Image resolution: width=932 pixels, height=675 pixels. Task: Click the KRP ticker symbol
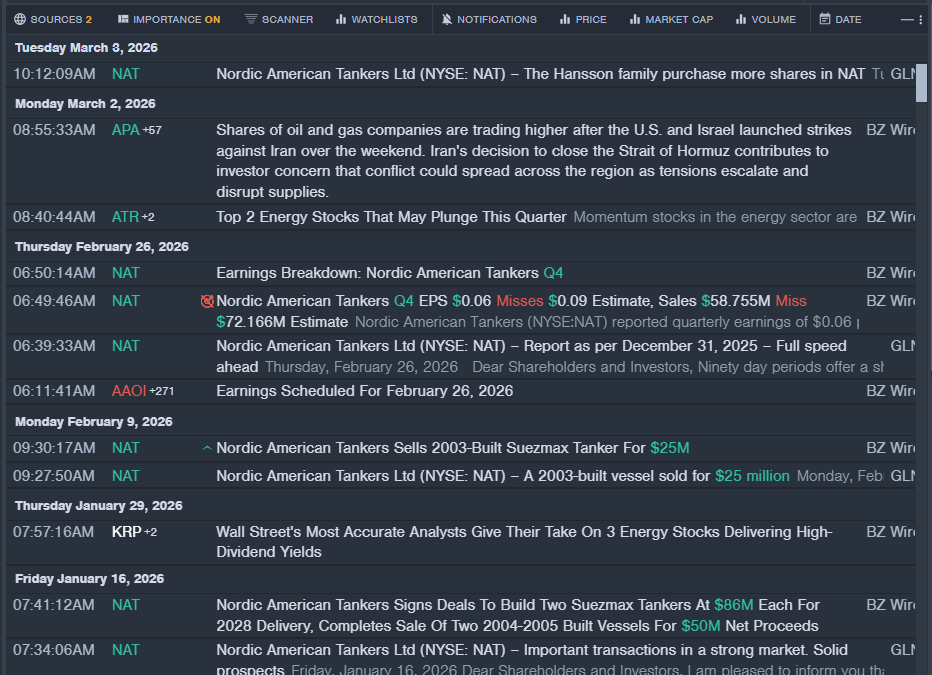point(126,532)
